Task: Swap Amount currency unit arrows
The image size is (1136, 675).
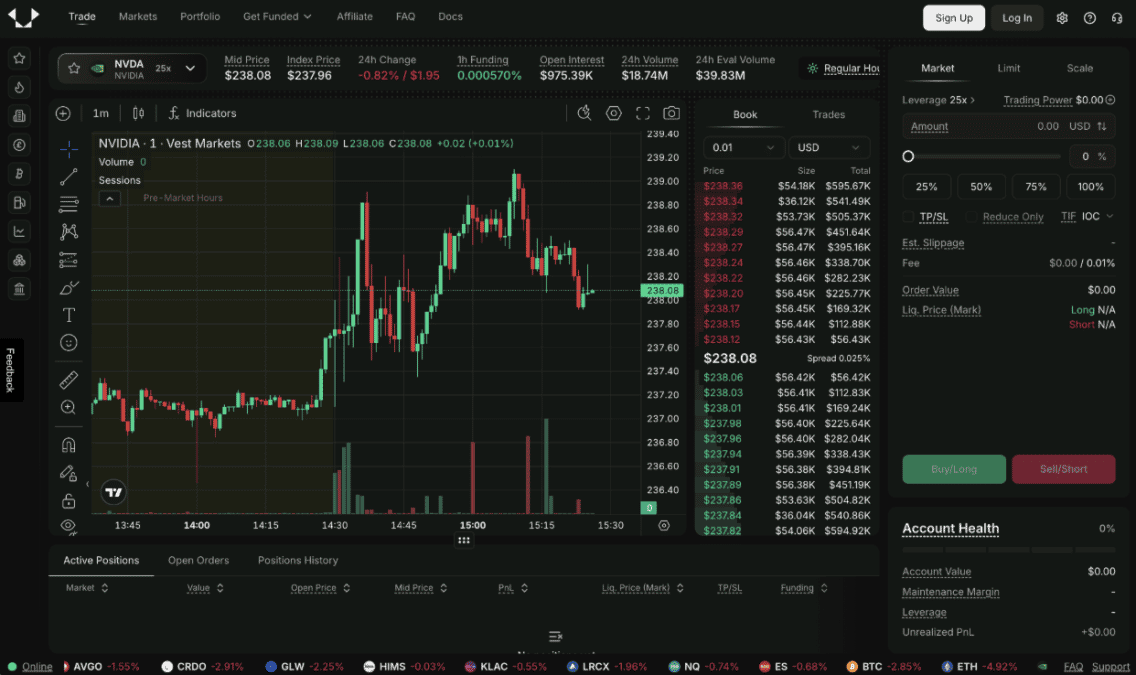Action: pos(1102,126)
